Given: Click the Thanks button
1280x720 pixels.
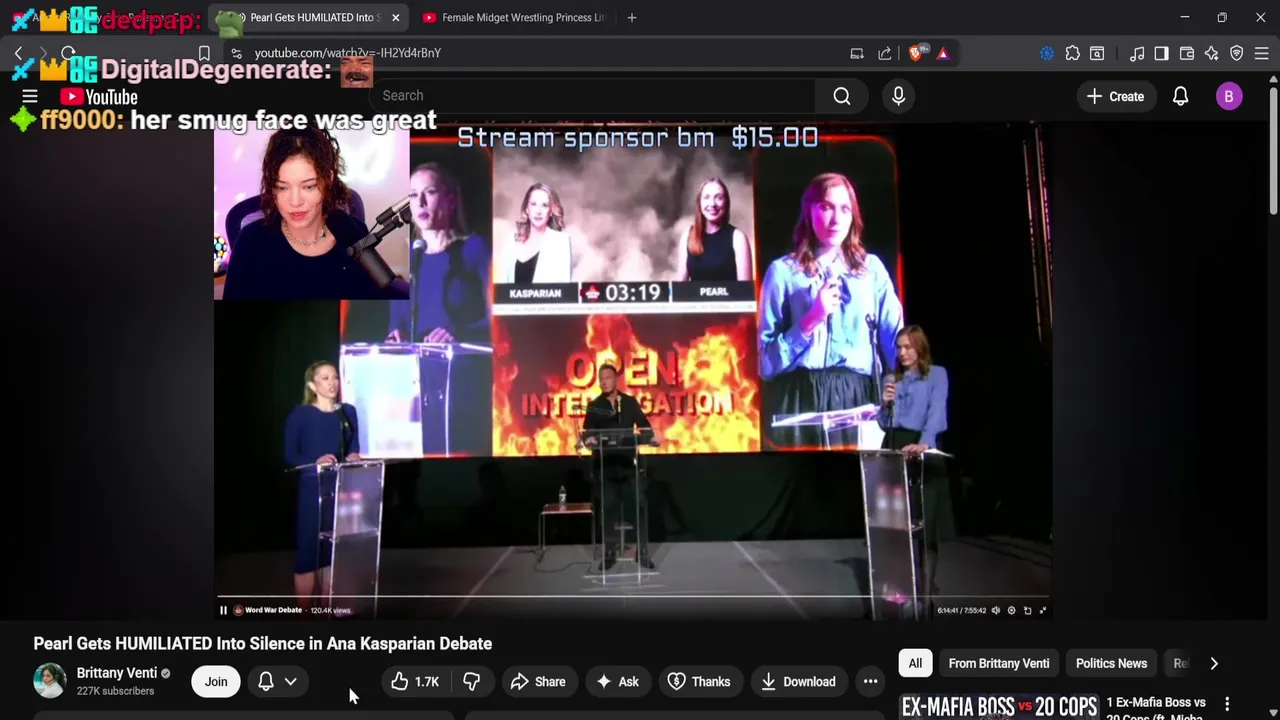Looking at the screenshot, I should [699, 682].
